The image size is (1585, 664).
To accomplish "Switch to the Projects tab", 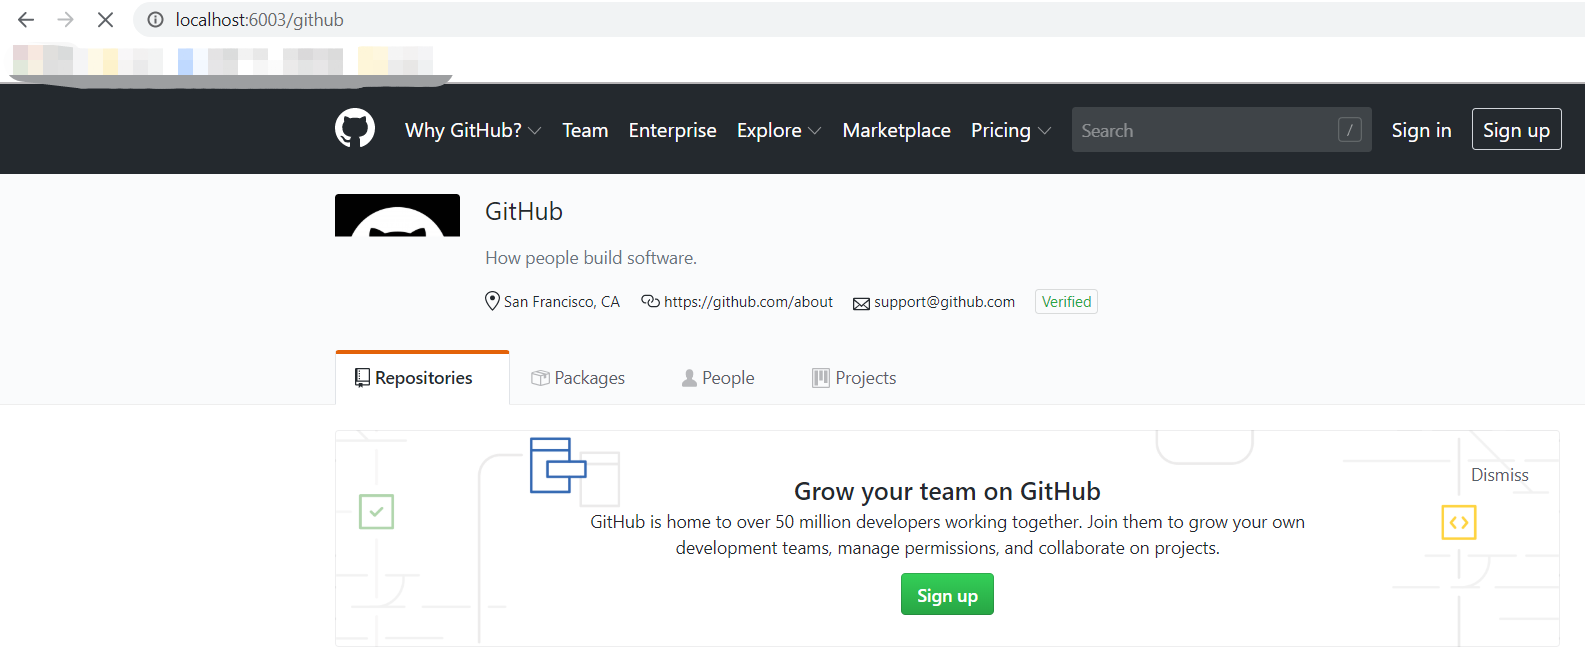I will tap(854, 378).
